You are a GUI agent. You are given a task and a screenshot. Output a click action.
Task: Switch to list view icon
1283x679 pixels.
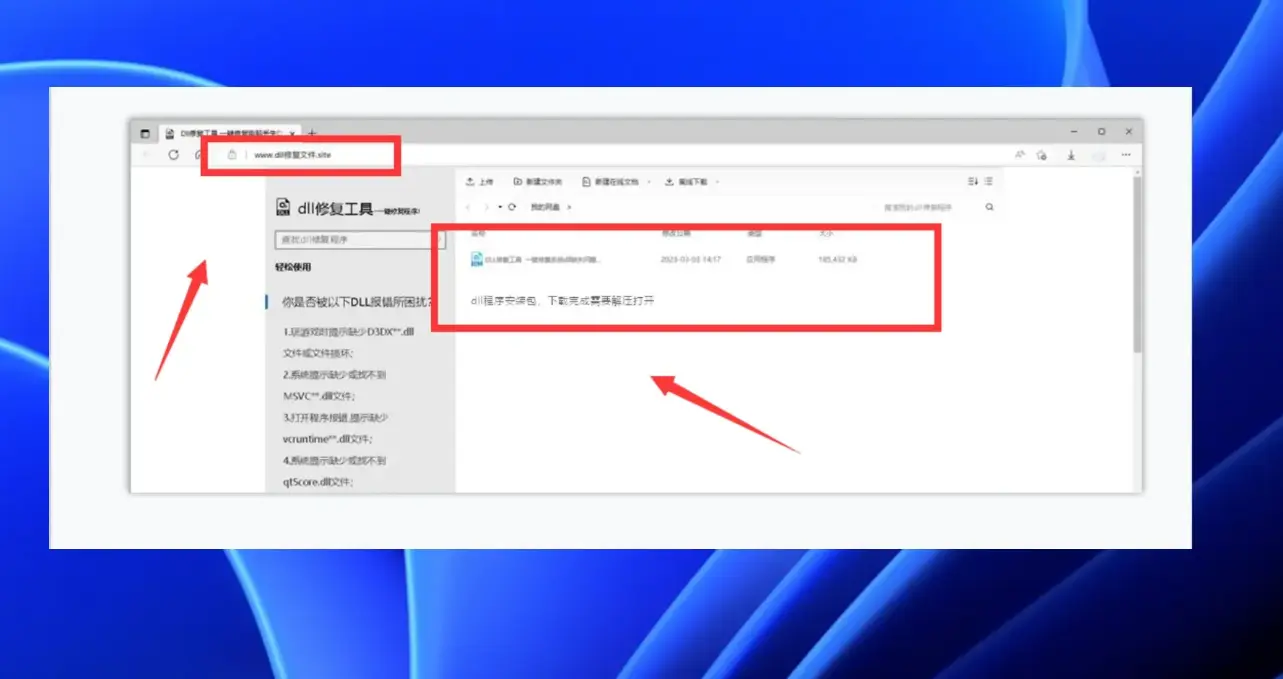(x=988, y=181)
